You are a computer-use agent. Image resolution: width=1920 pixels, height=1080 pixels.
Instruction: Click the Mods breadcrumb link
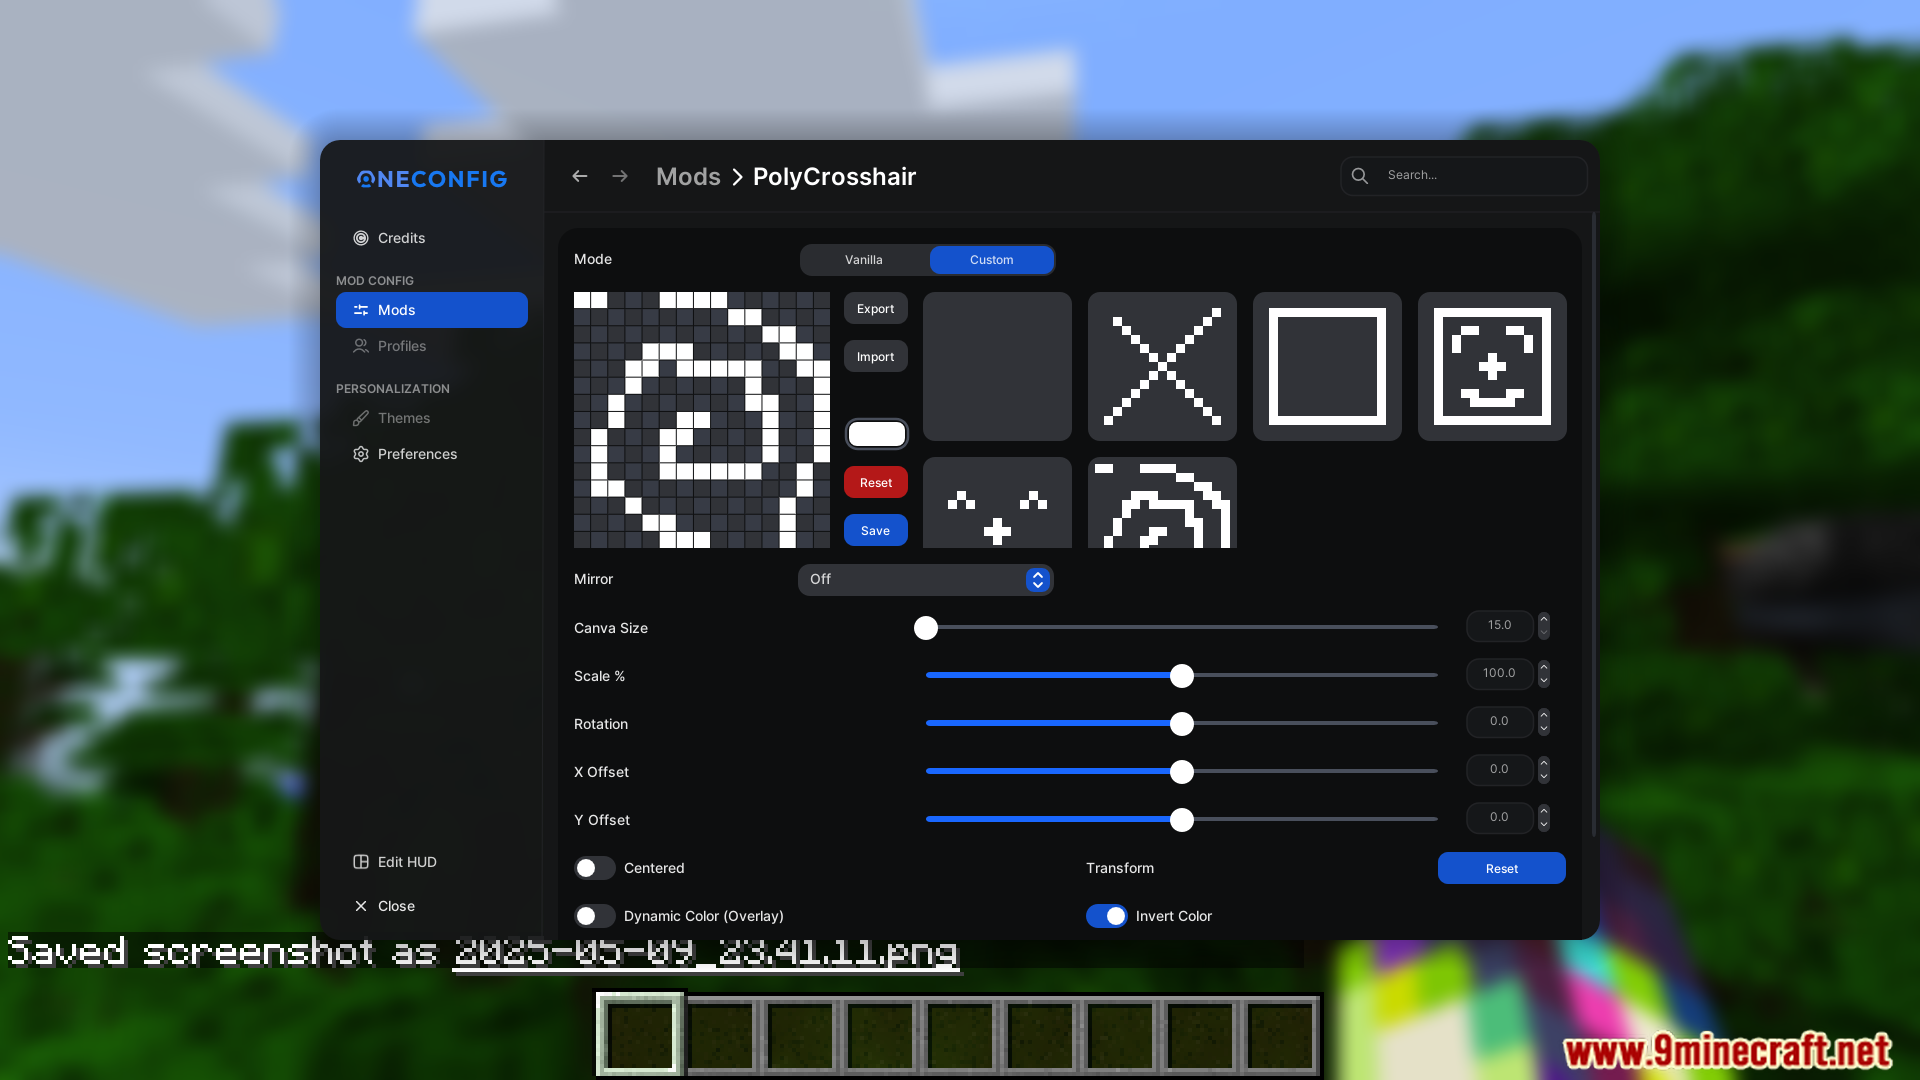(x=688, y=177)
